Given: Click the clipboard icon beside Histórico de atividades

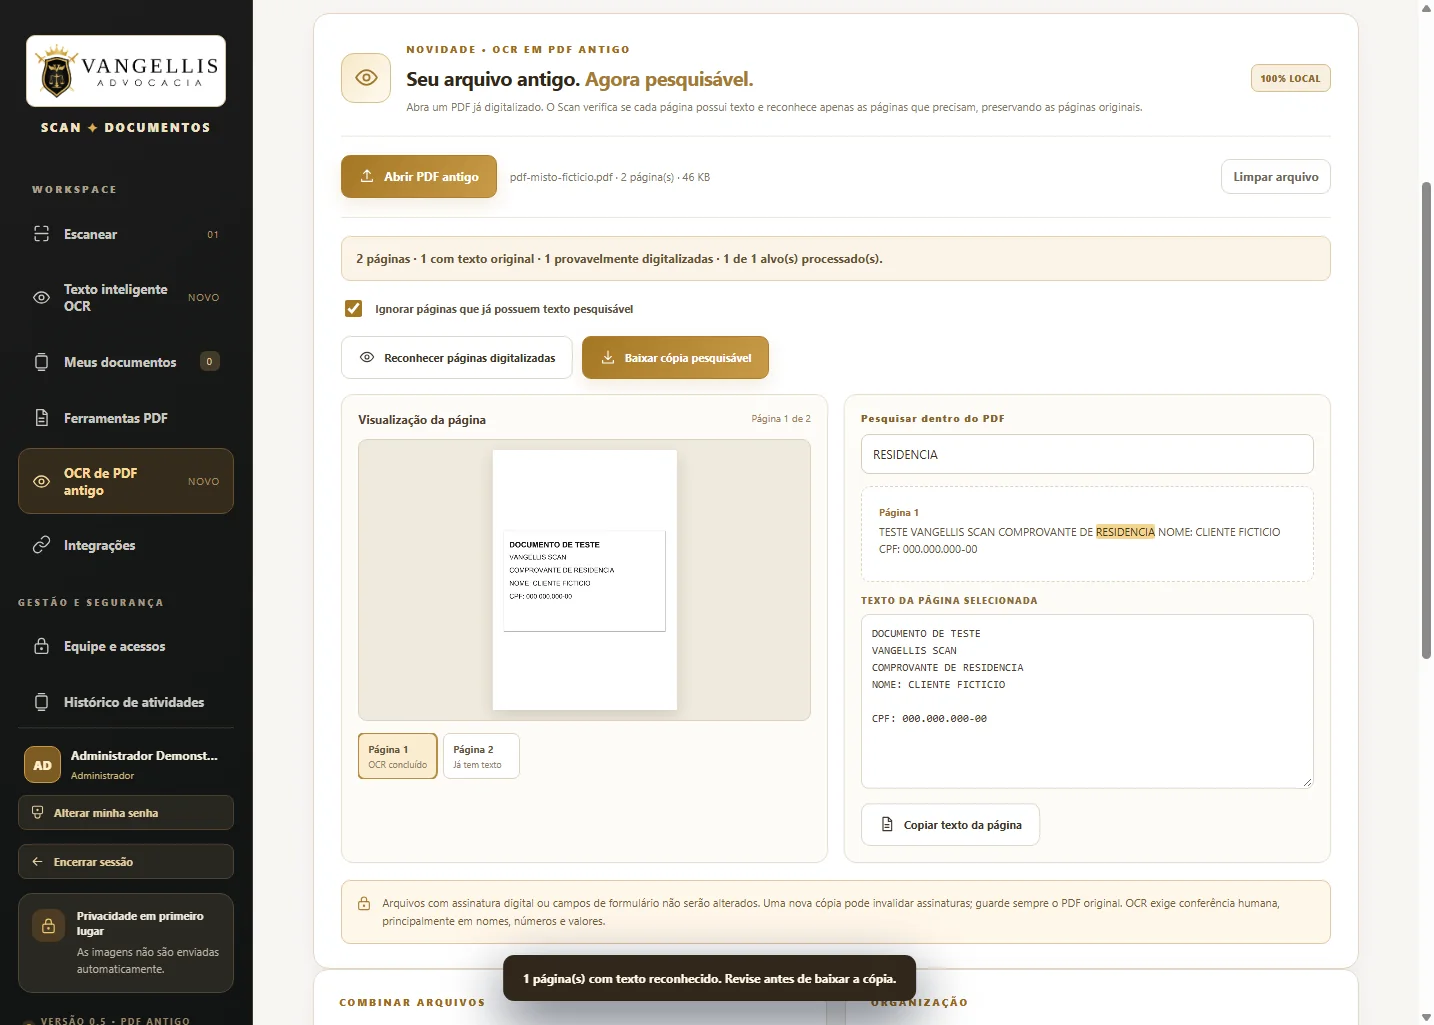Looking at the screenshot, I should (x=41, y=702).
